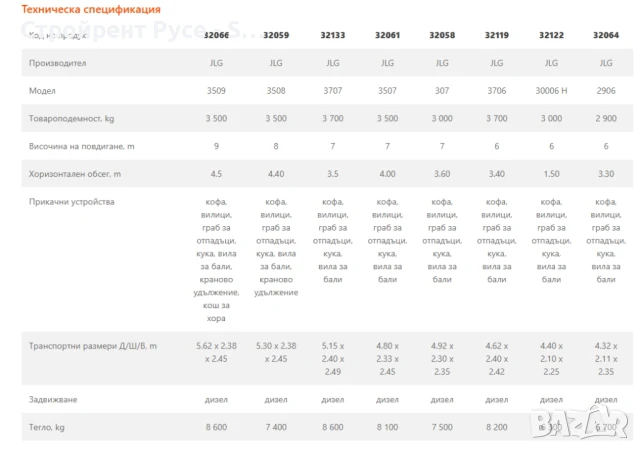
Task: Click the "Прикачни устройства" row label
Action: [x=71, y=202]
